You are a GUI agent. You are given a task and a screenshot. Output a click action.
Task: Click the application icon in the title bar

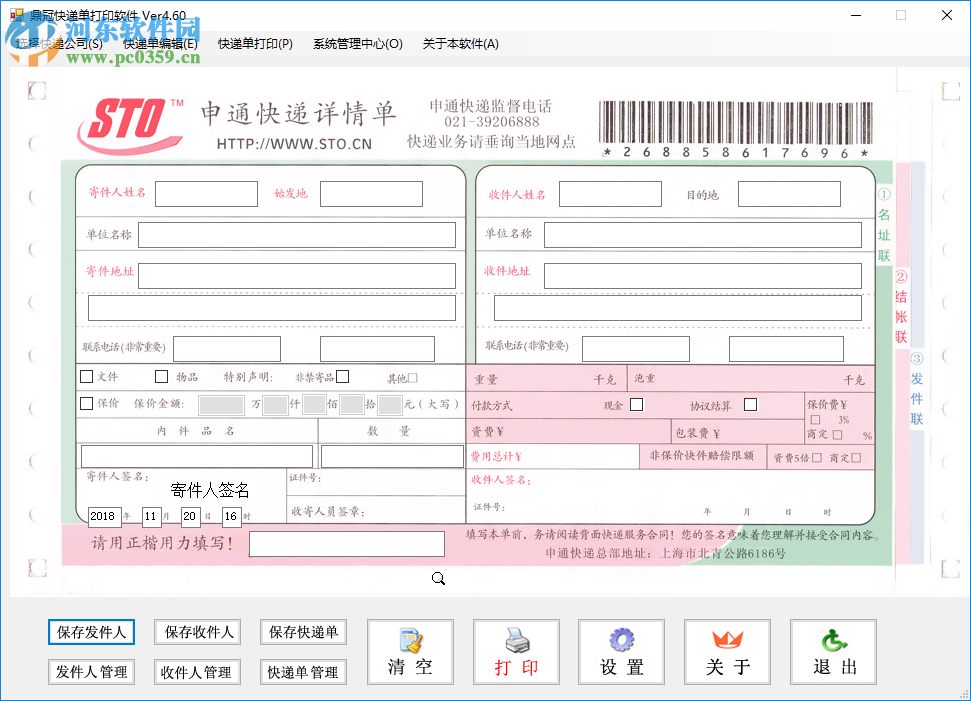point(17,15)
